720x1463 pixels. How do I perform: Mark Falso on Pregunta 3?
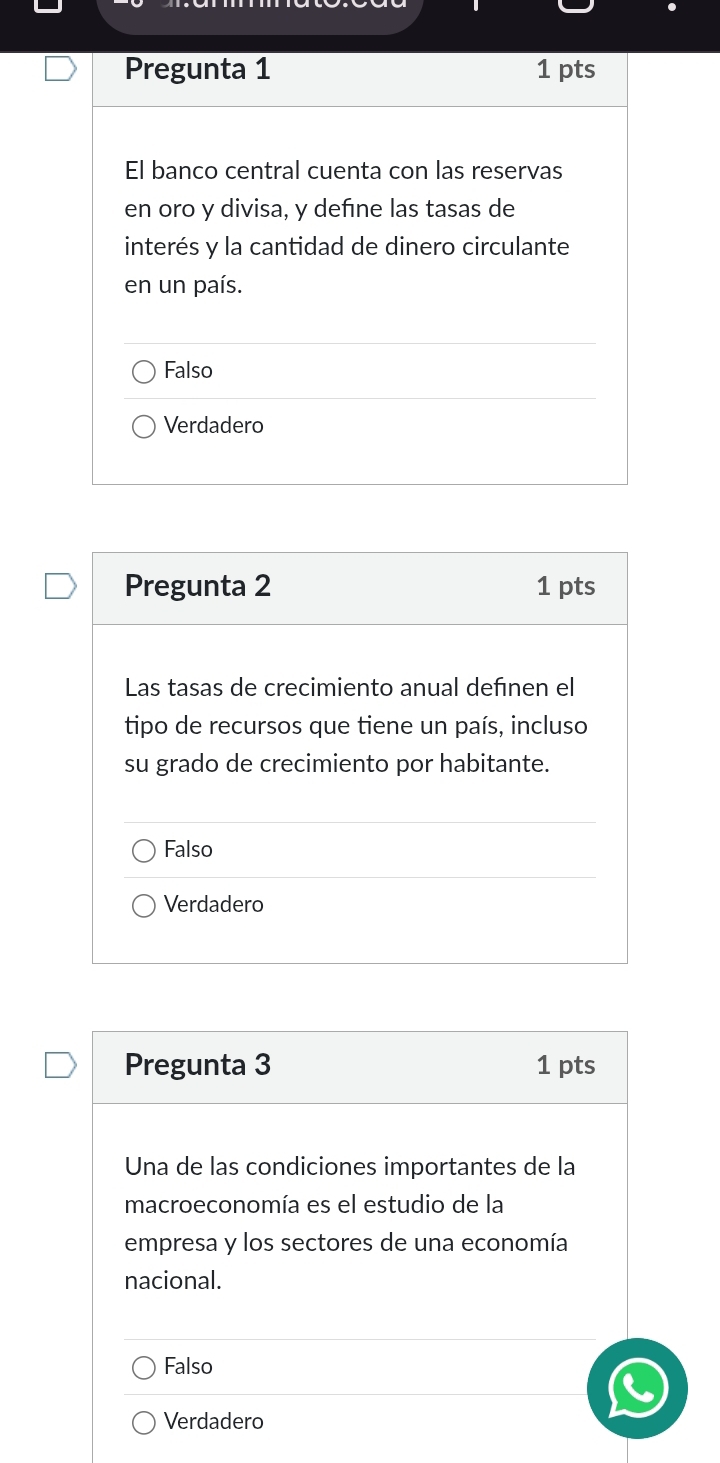click(145, 1368)
